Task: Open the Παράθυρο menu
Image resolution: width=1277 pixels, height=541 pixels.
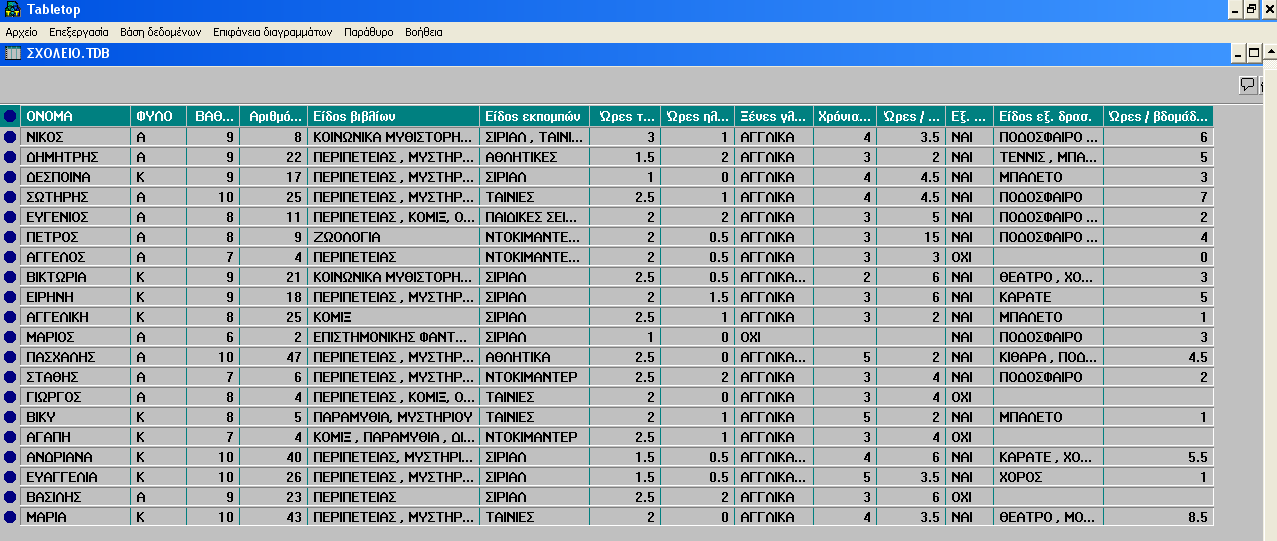Action: pyautogui.click(x=369, y=32)
